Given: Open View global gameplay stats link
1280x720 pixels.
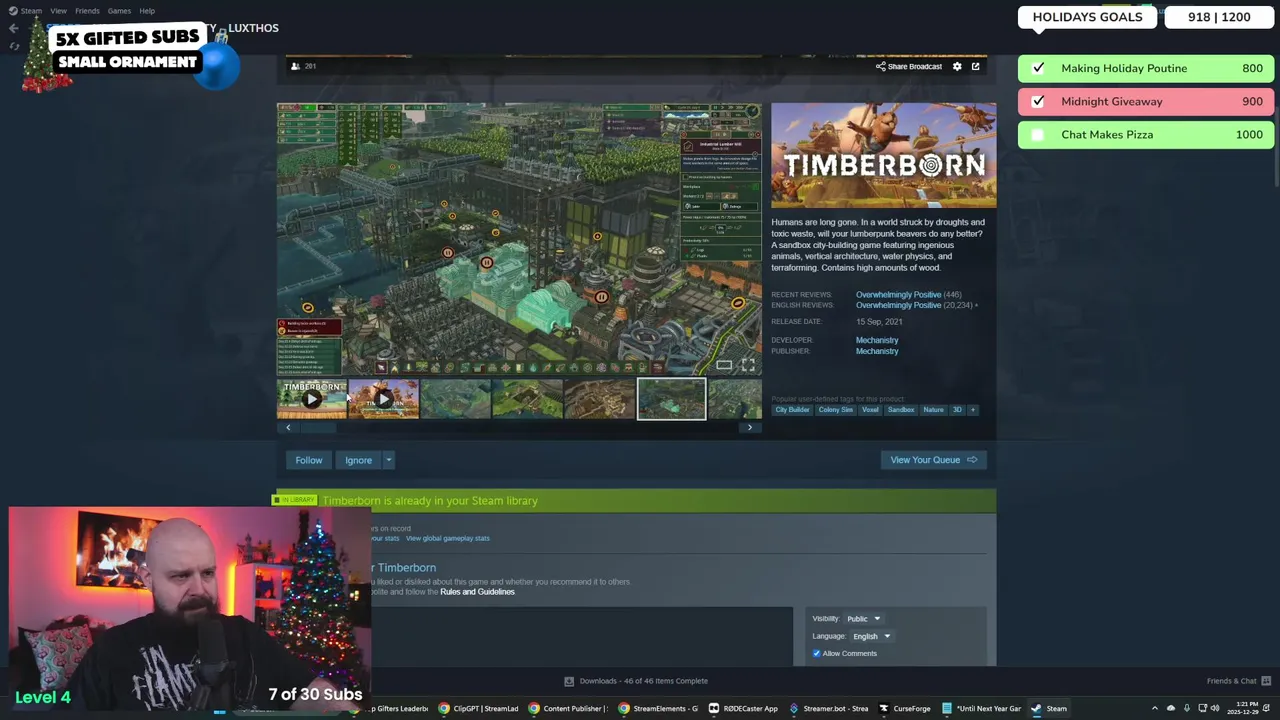Looking at the screenshot, I should tap(447, 538).
